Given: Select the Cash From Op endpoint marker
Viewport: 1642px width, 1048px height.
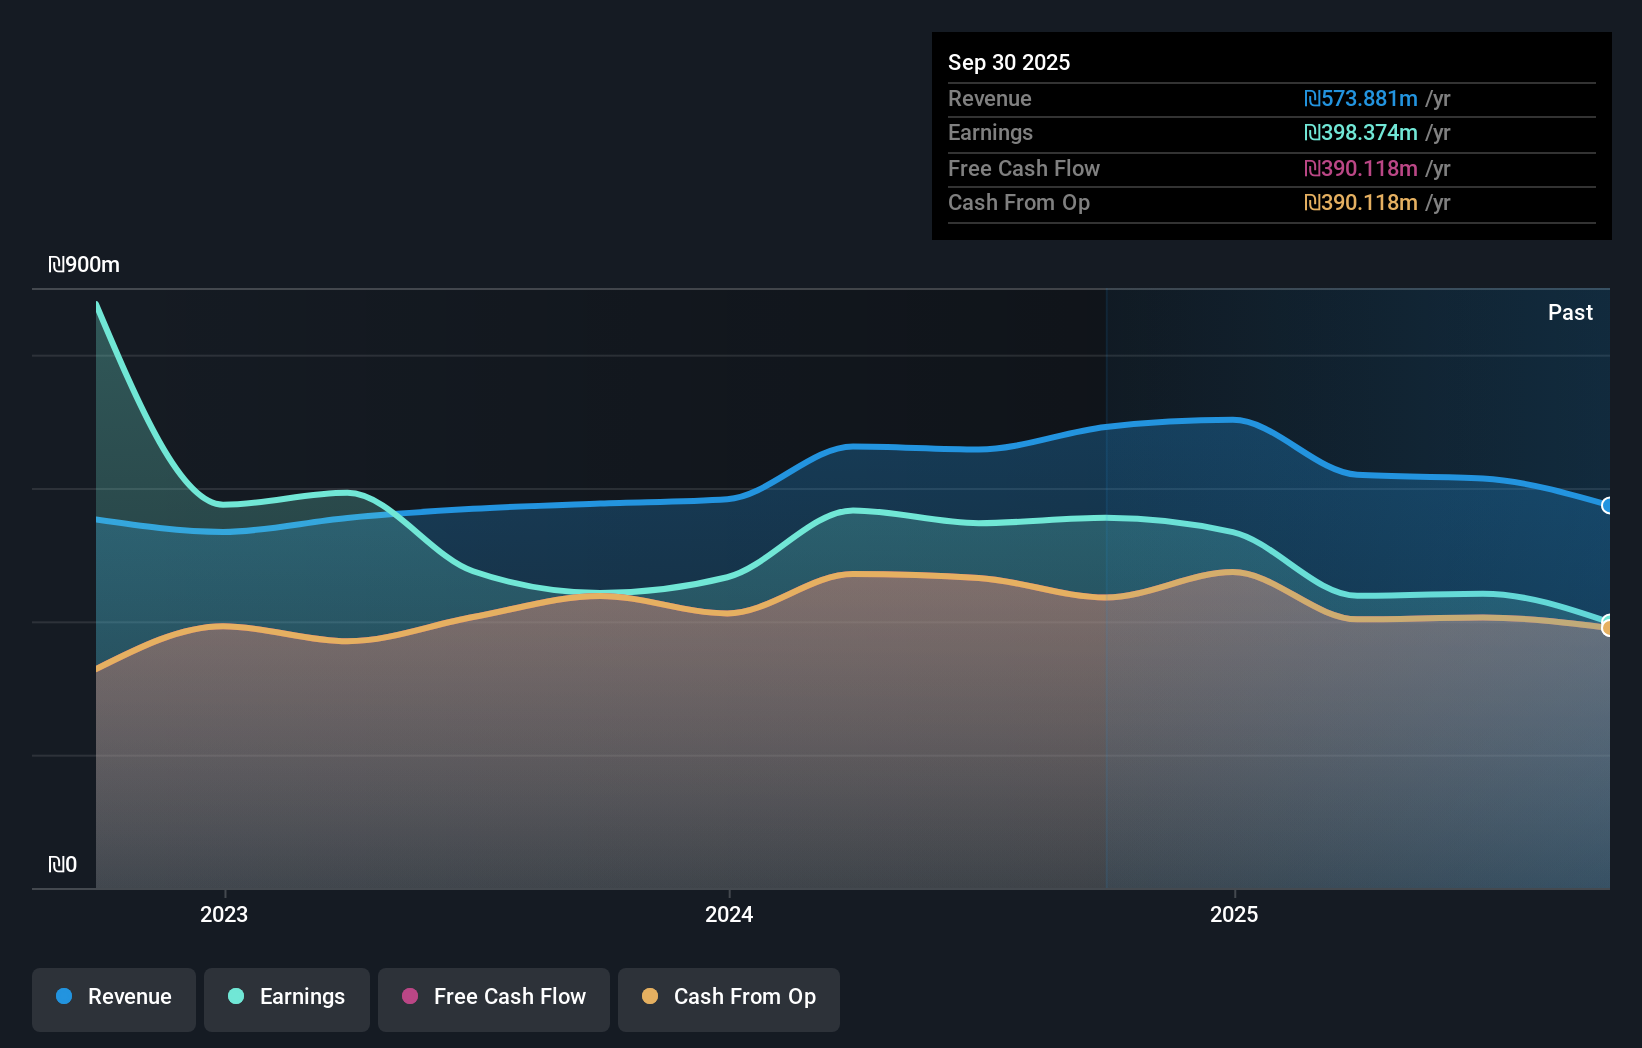Looking at the screenshot, I should point(1607,628).
